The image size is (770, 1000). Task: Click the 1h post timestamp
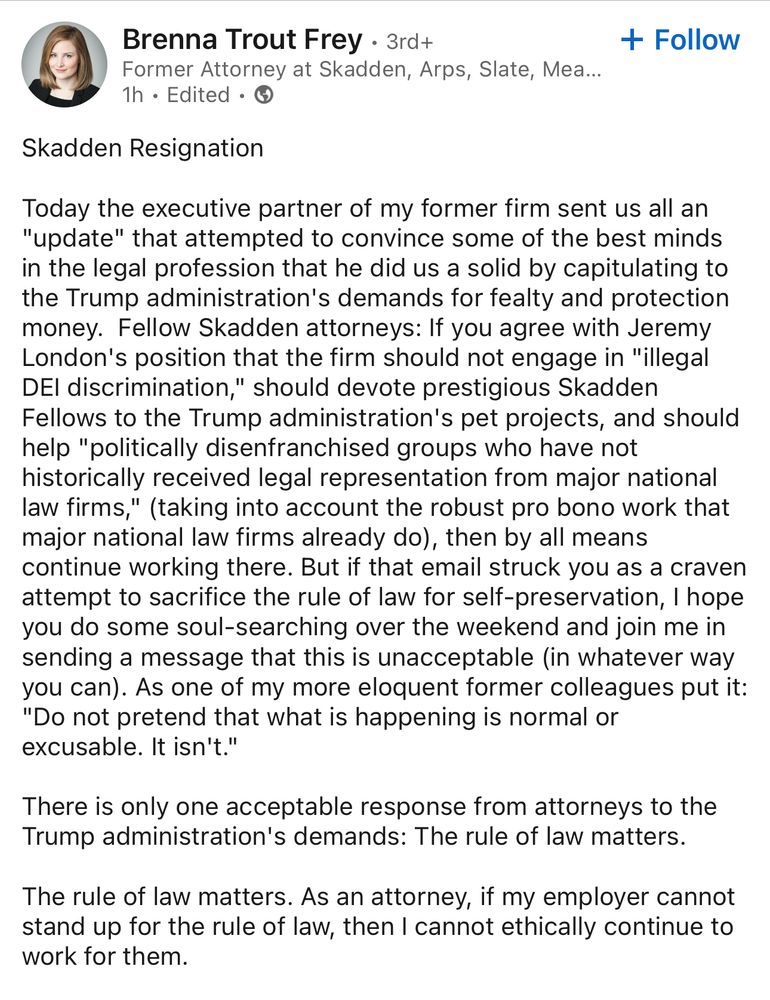(x=132, y=95)
